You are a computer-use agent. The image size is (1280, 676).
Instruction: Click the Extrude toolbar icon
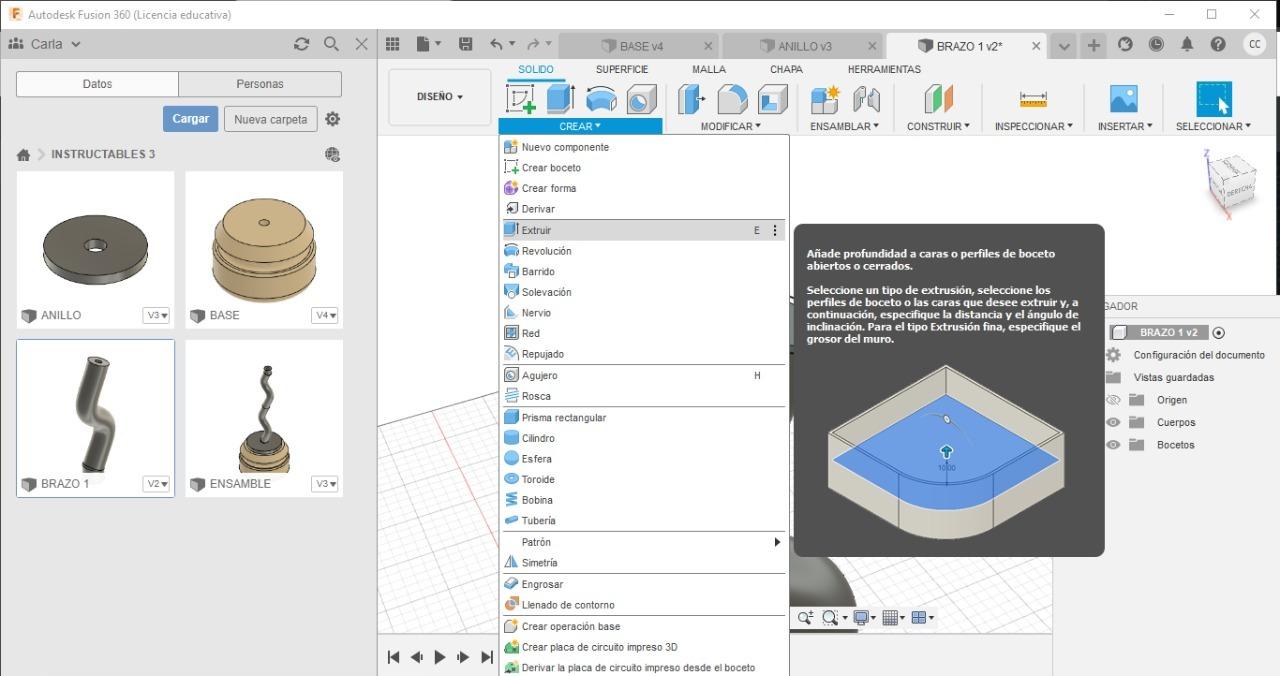[559, 99]
